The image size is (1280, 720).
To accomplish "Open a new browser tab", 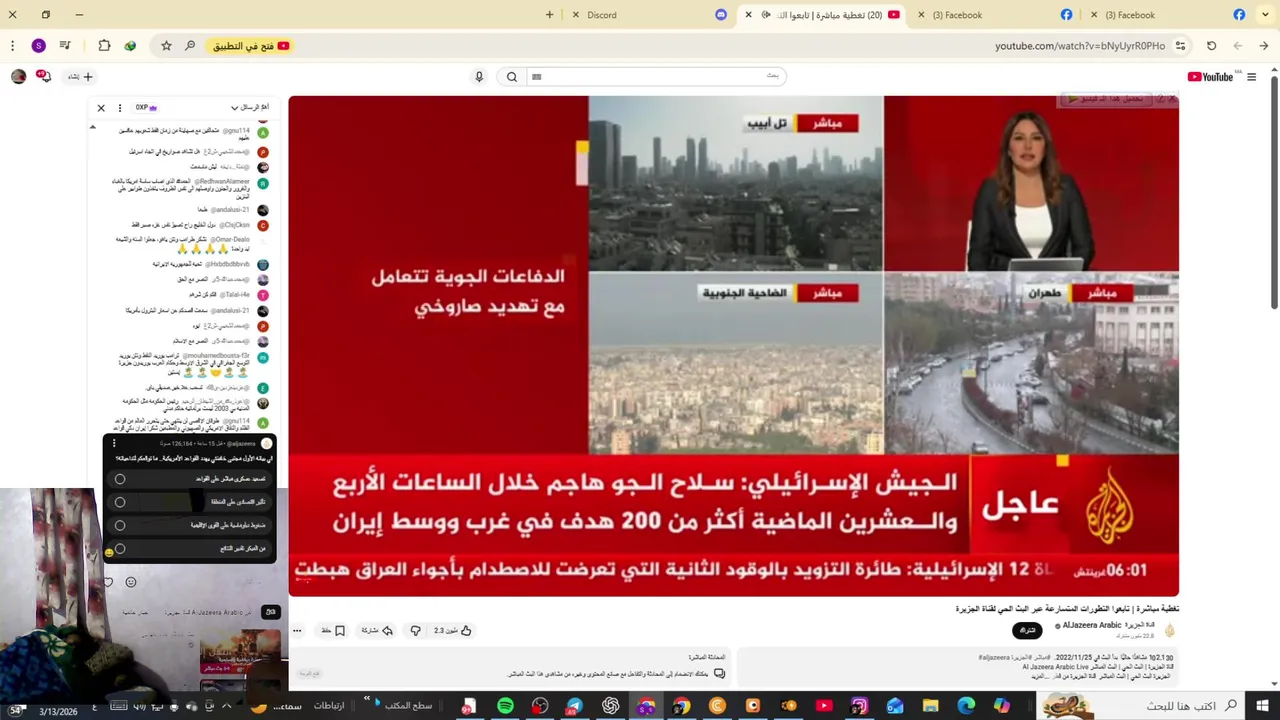I will pyautogui.click(x=549, y=15).
